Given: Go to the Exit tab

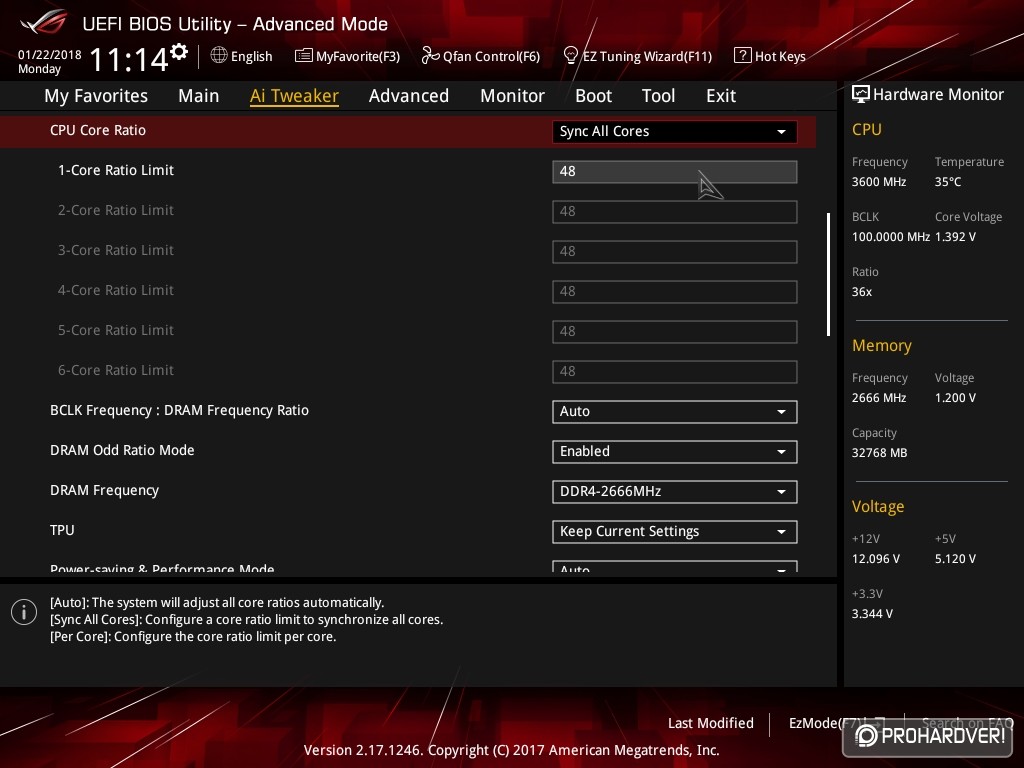Looking at the screenshot, I should pyautogui.click(x=721, y=96).
